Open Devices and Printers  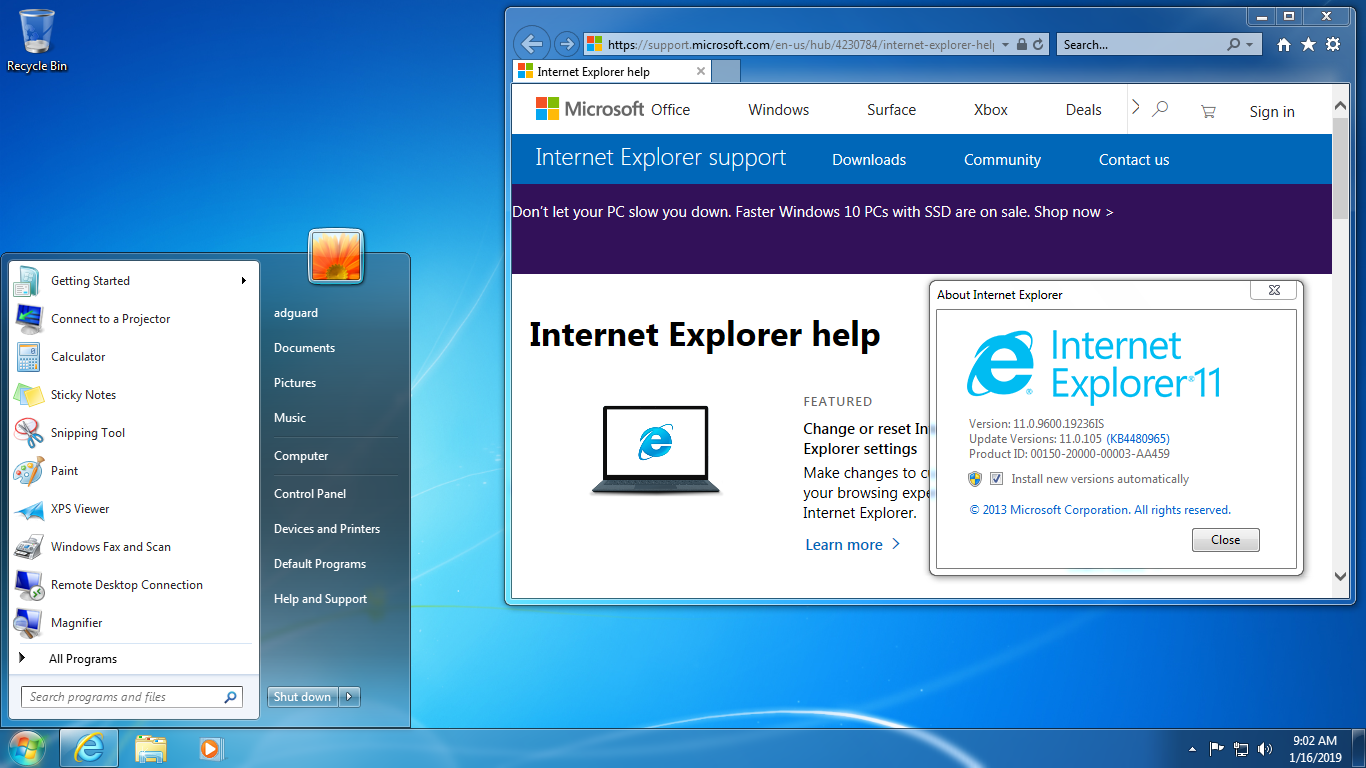click(327, 529)
